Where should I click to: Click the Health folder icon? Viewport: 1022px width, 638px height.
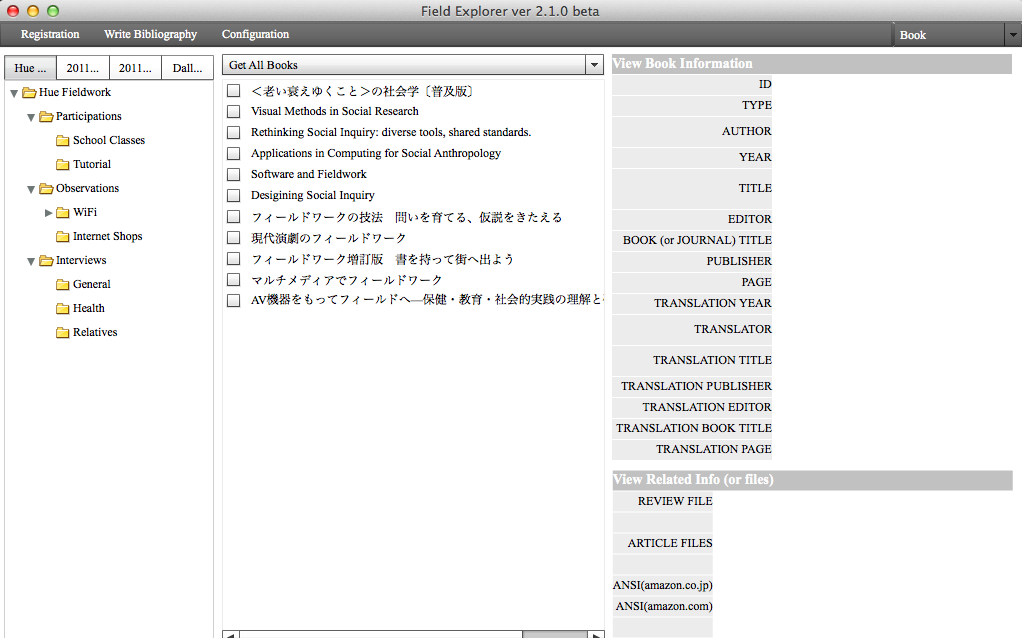pos(63,309)
